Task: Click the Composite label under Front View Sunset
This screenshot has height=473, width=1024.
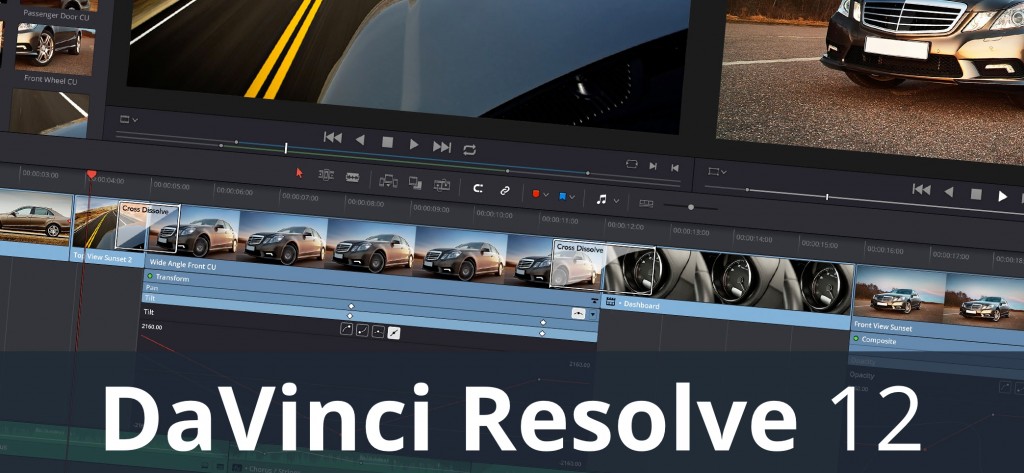Action: pyautogui.click(x=880, y=341)
